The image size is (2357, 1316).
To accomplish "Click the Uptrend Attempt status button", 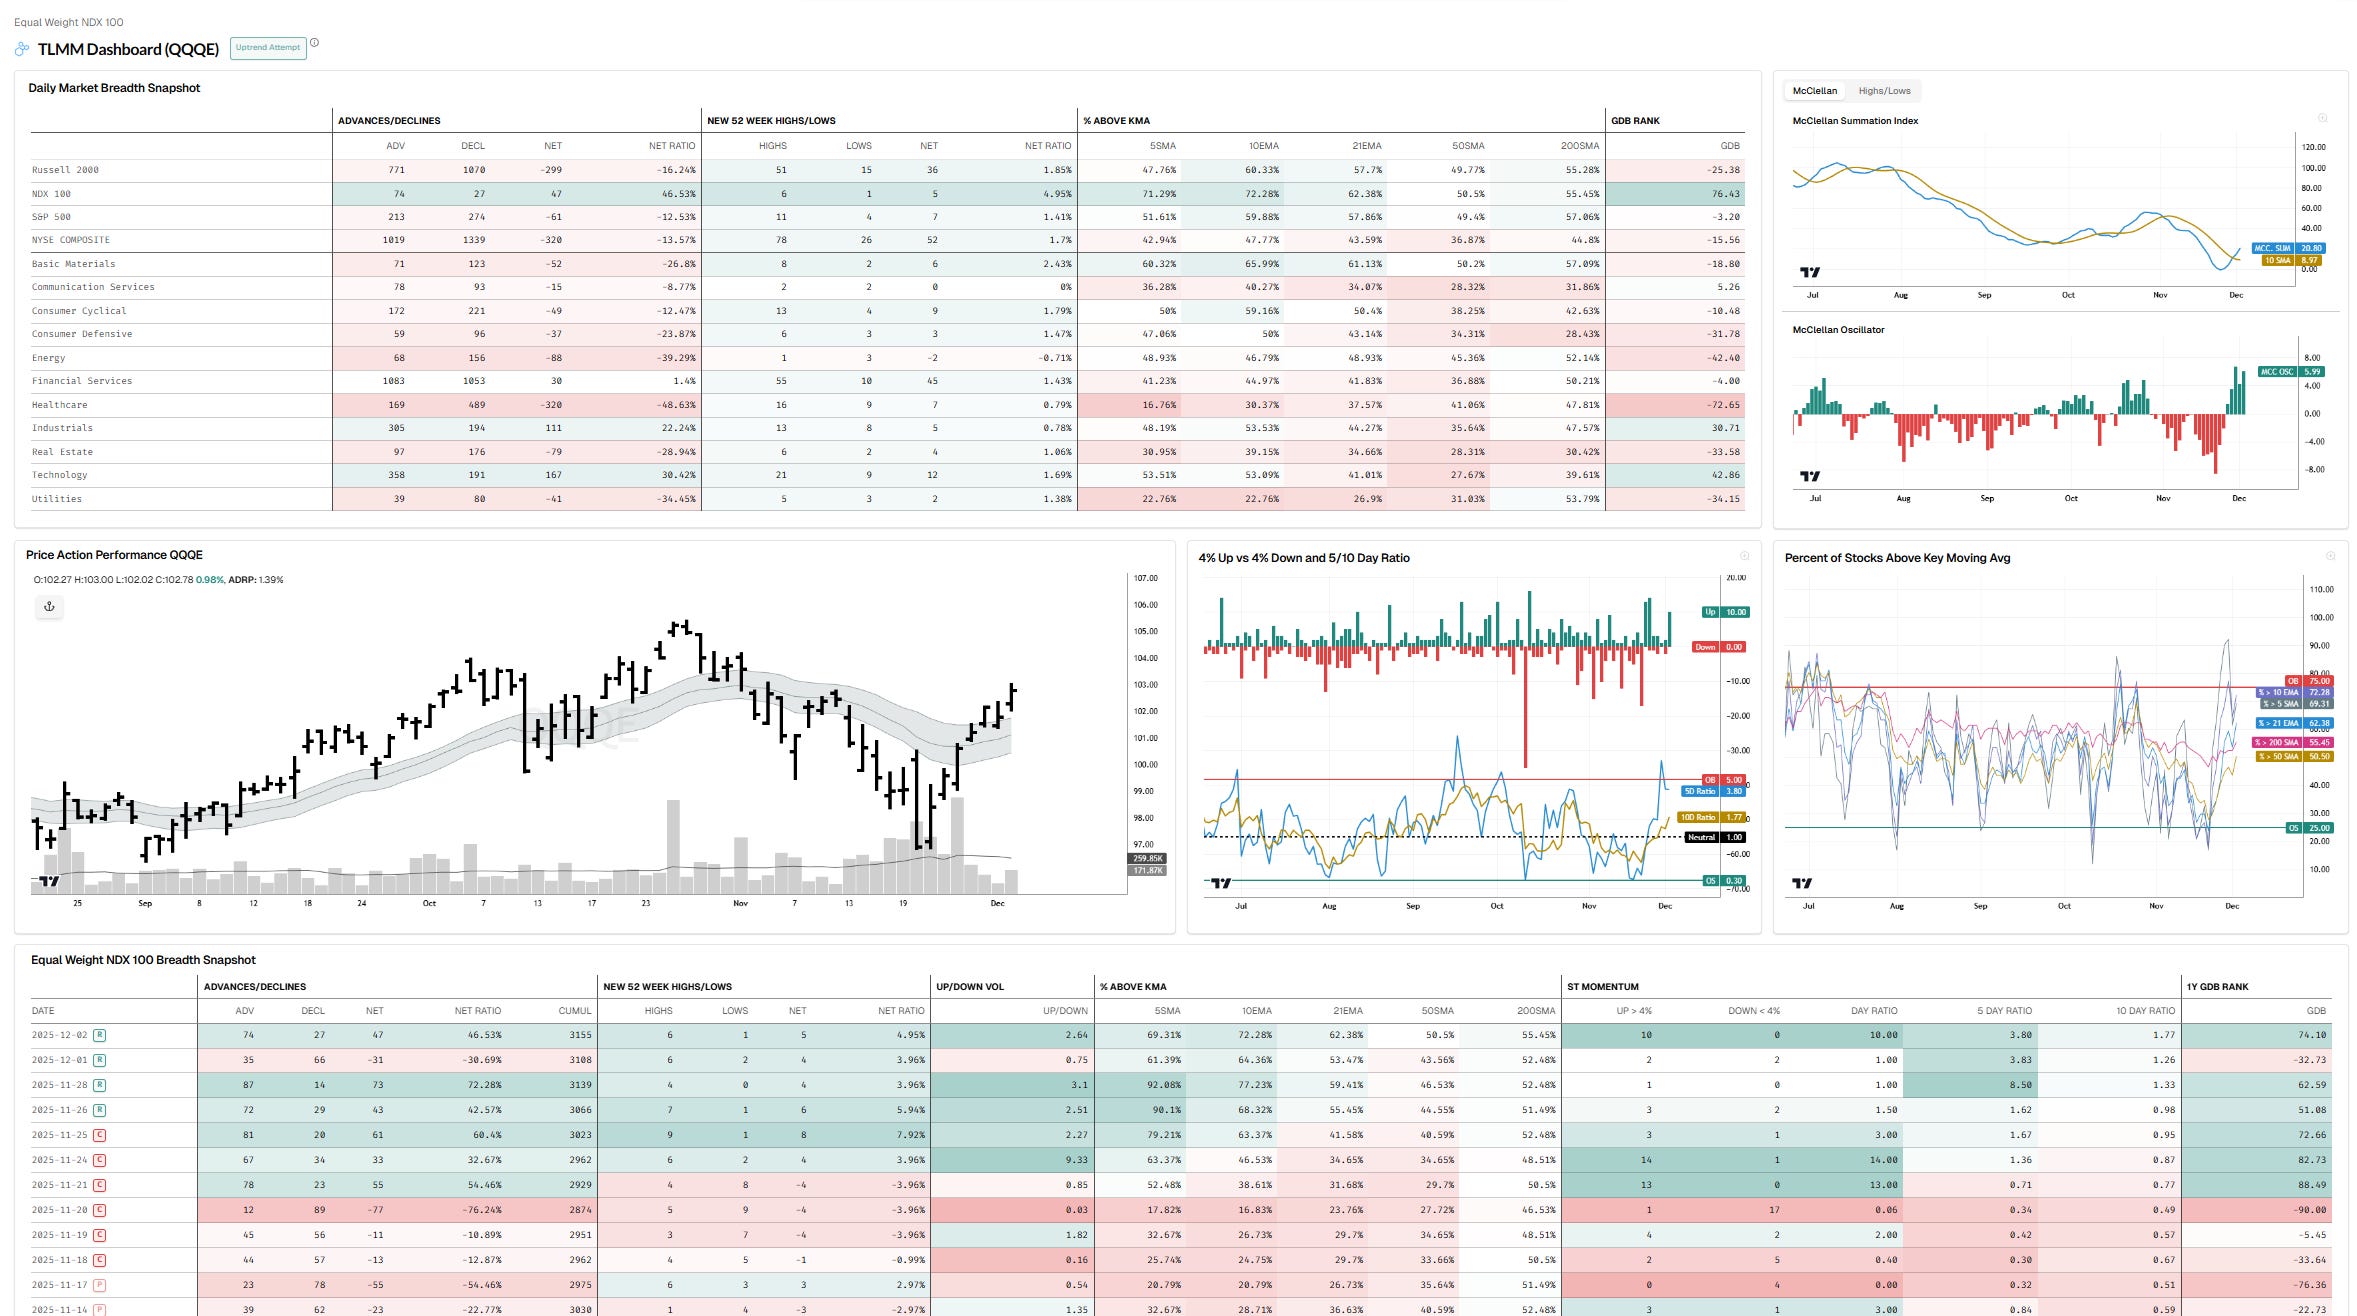I will pos(268,48).
